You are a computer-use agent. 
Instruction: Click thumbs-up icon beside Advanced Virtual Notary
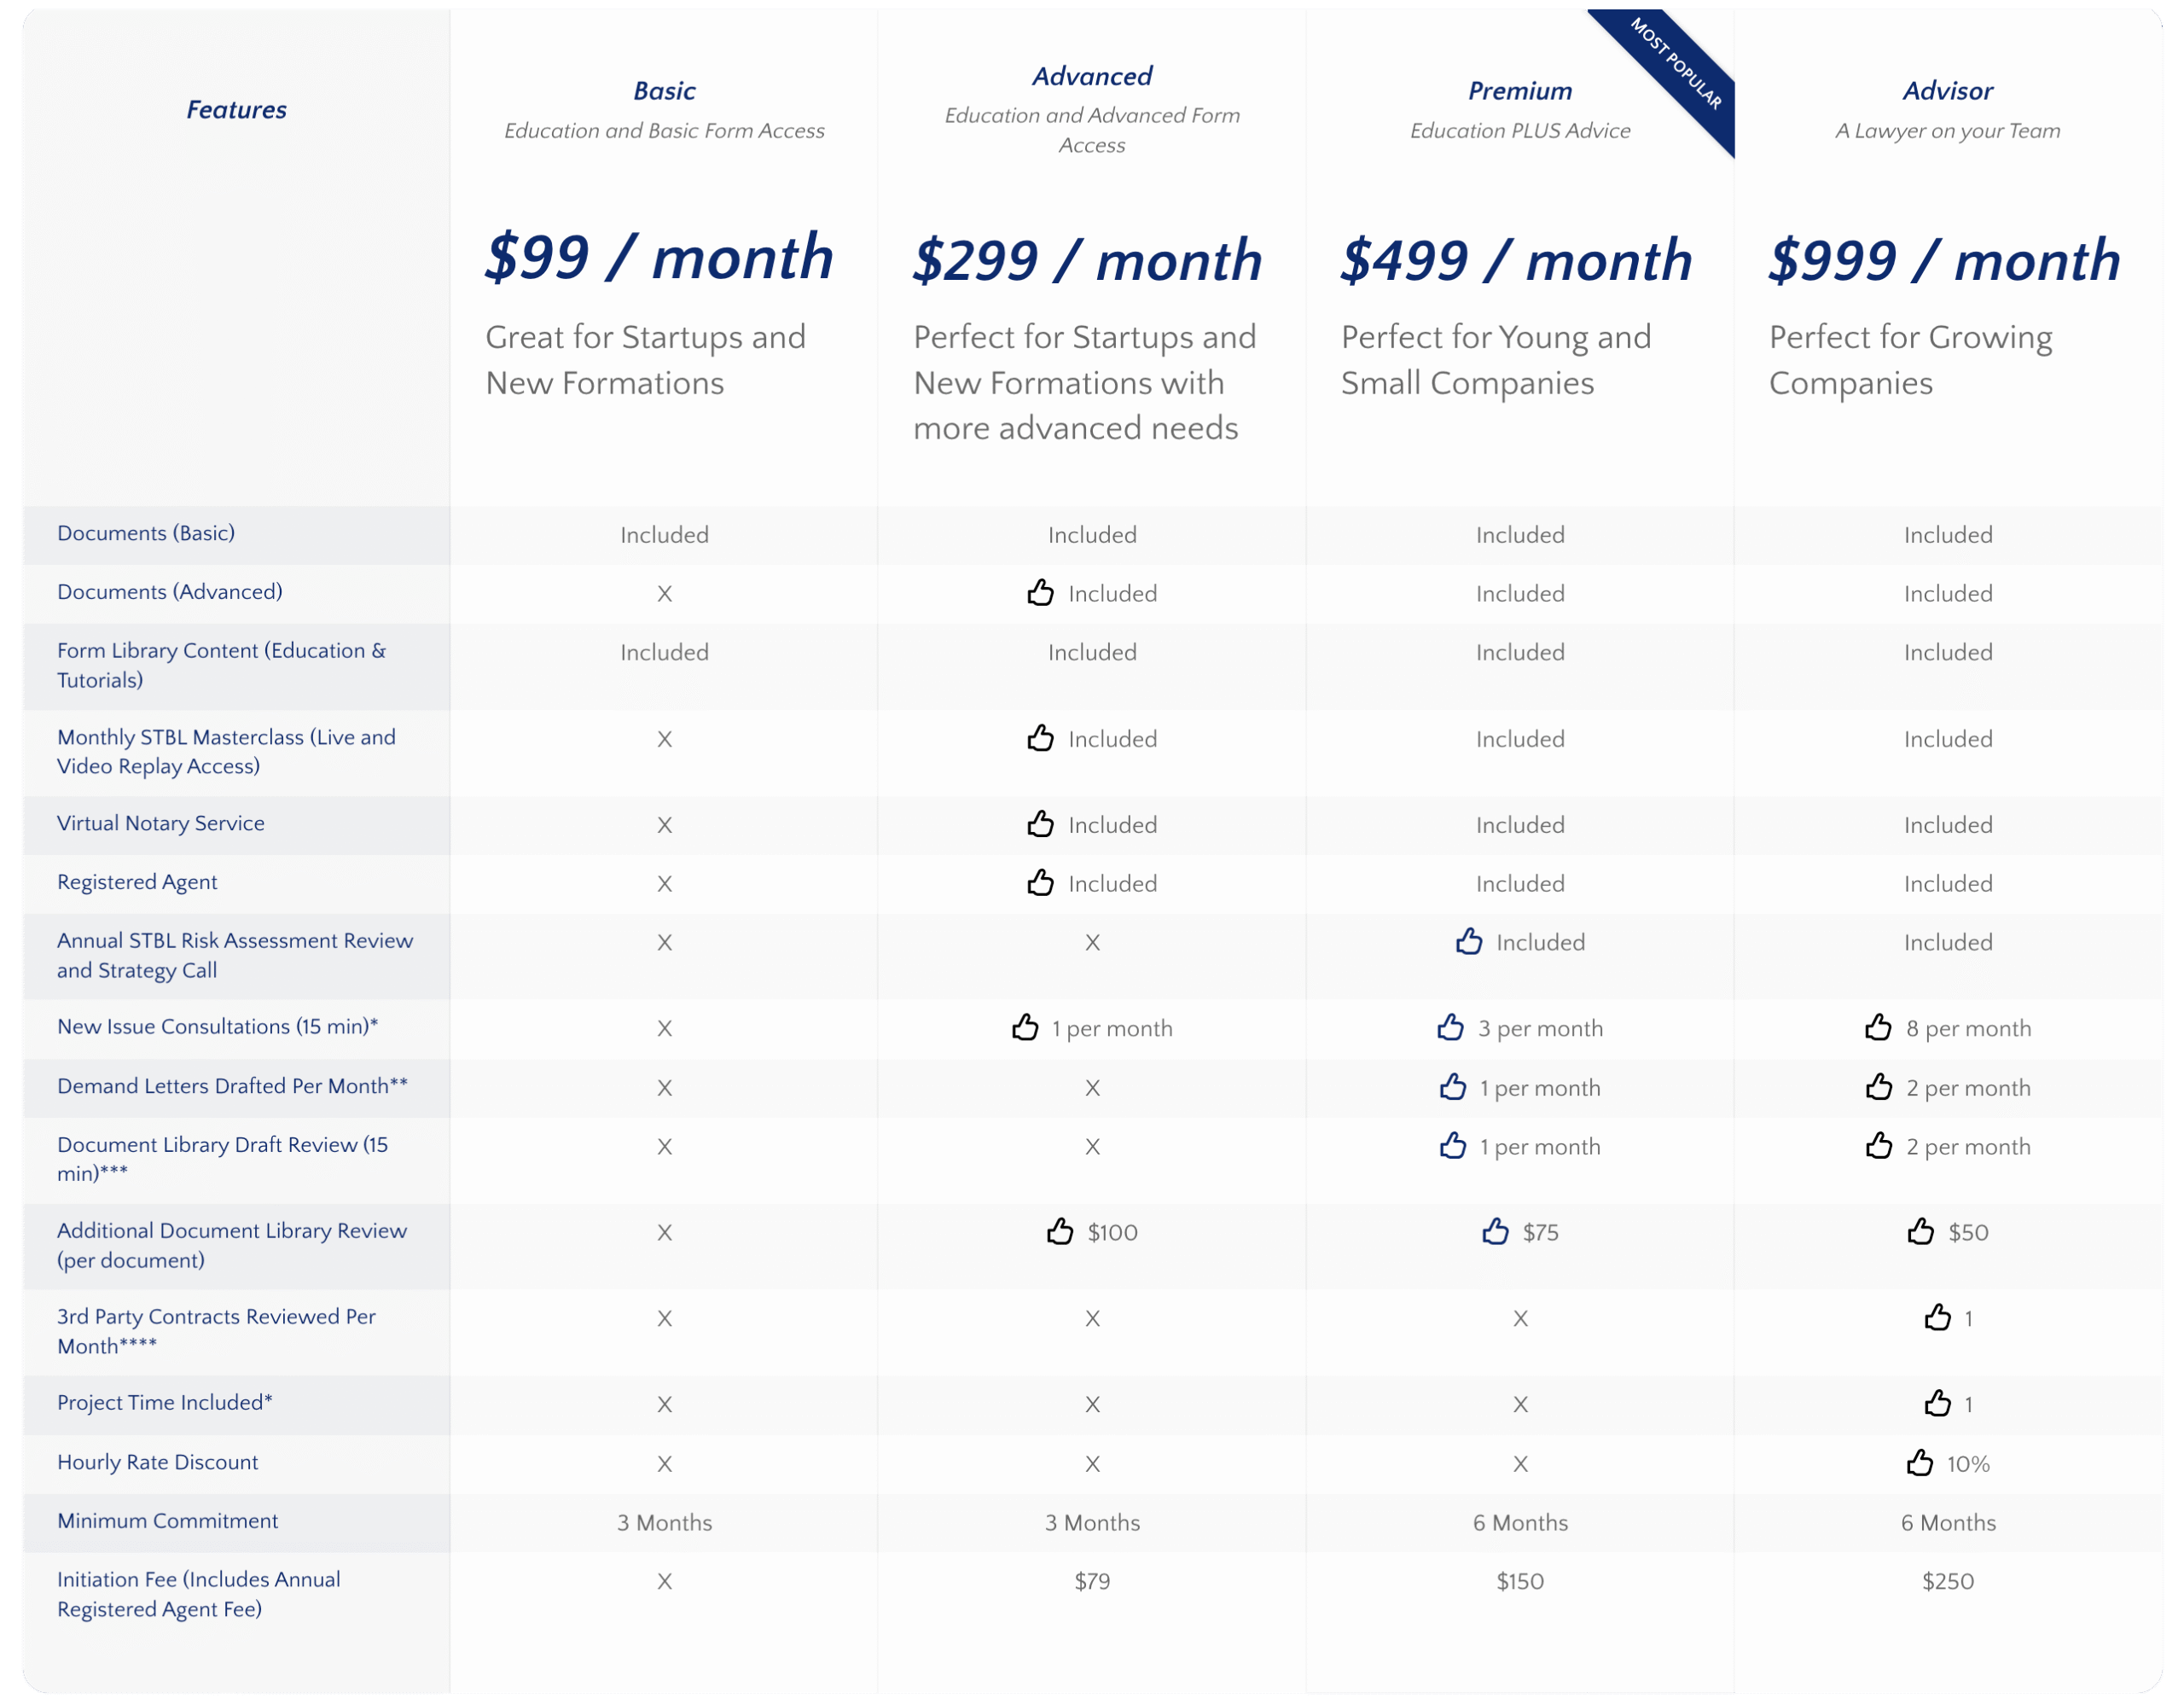pos(1040,824)
